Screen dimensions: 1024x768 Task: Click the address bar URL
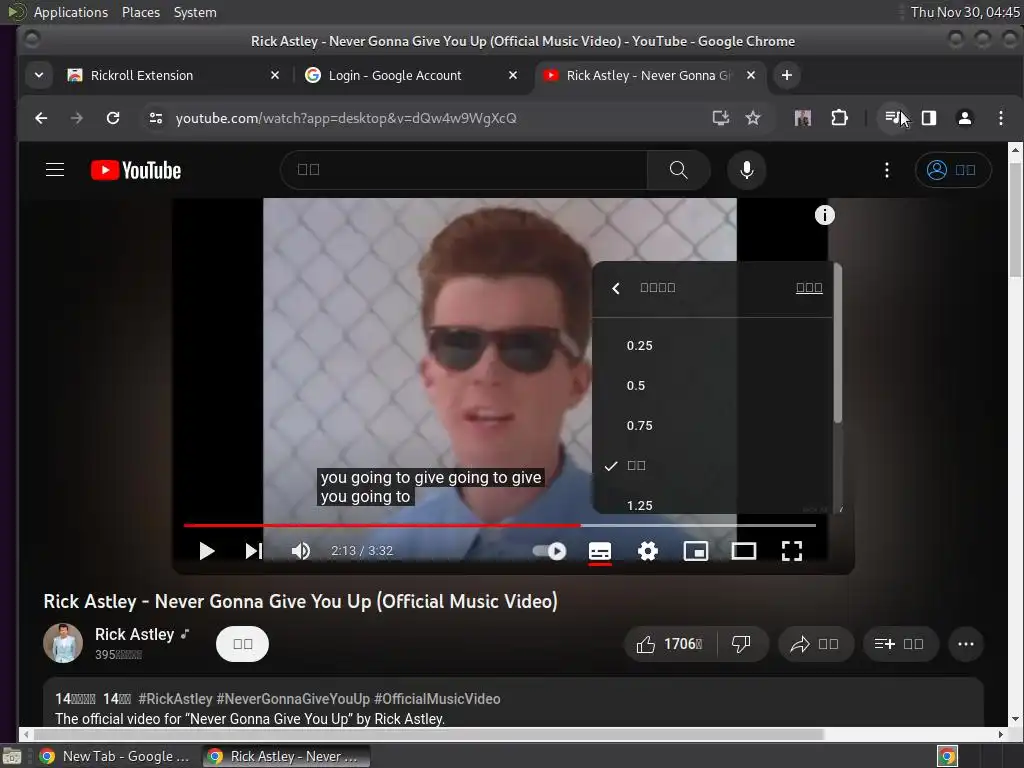click(346, 118)
